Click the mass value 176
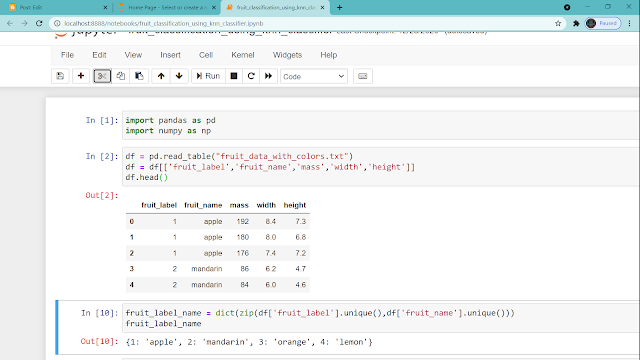 pyautogui.click(x=242, y=253)
